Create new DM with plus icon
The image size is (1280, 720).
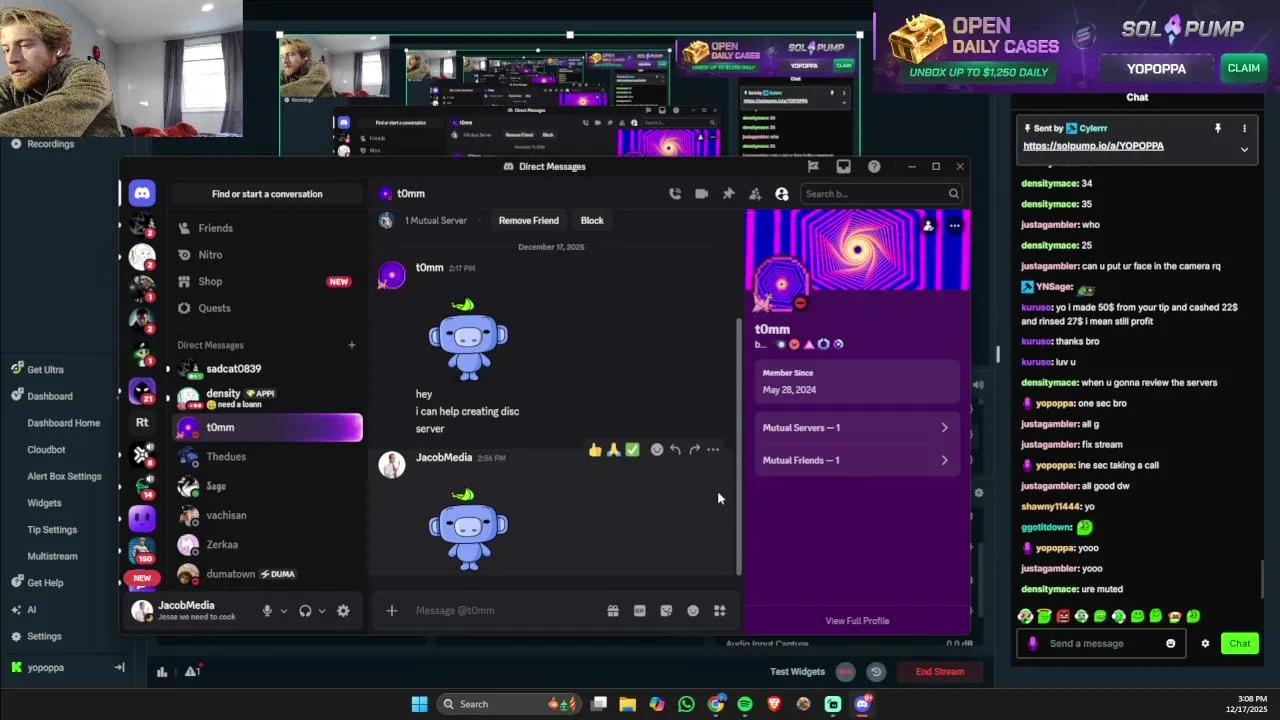coord(351,345)
